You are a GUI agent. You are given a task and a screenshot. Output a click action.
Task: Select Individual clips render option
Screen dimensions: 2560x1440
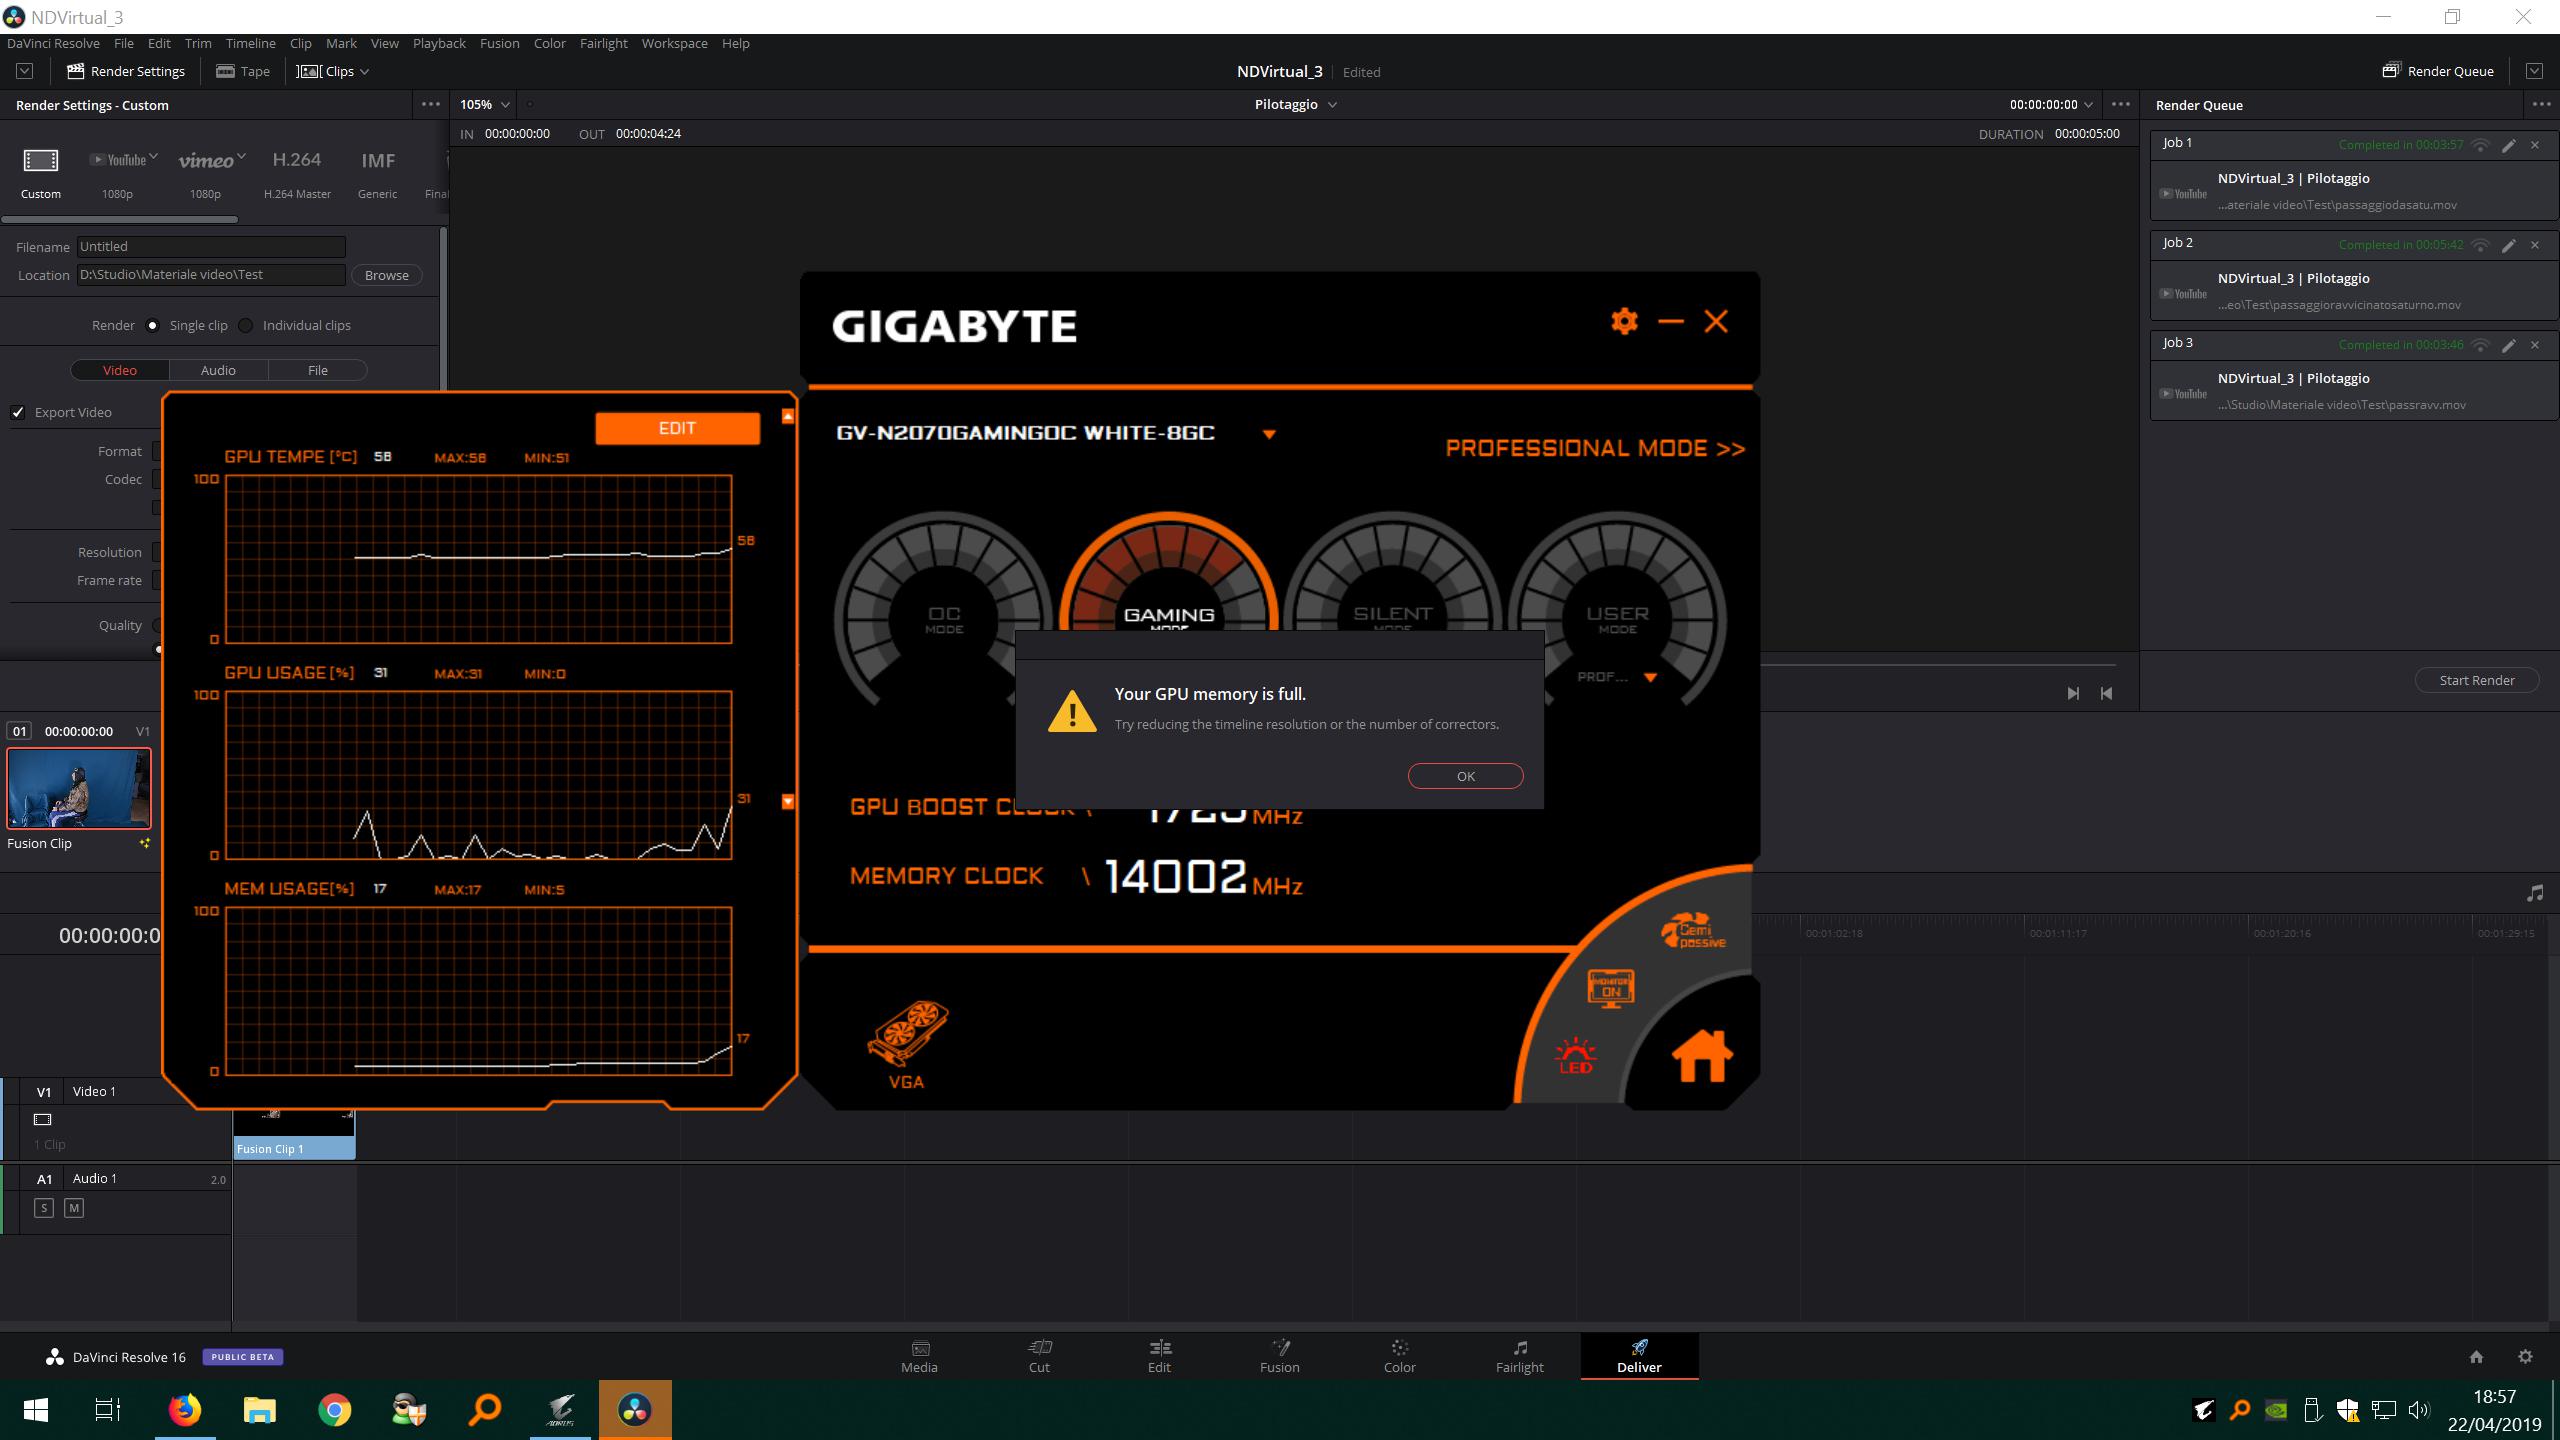pyautogui.click(x=245, y=325)
